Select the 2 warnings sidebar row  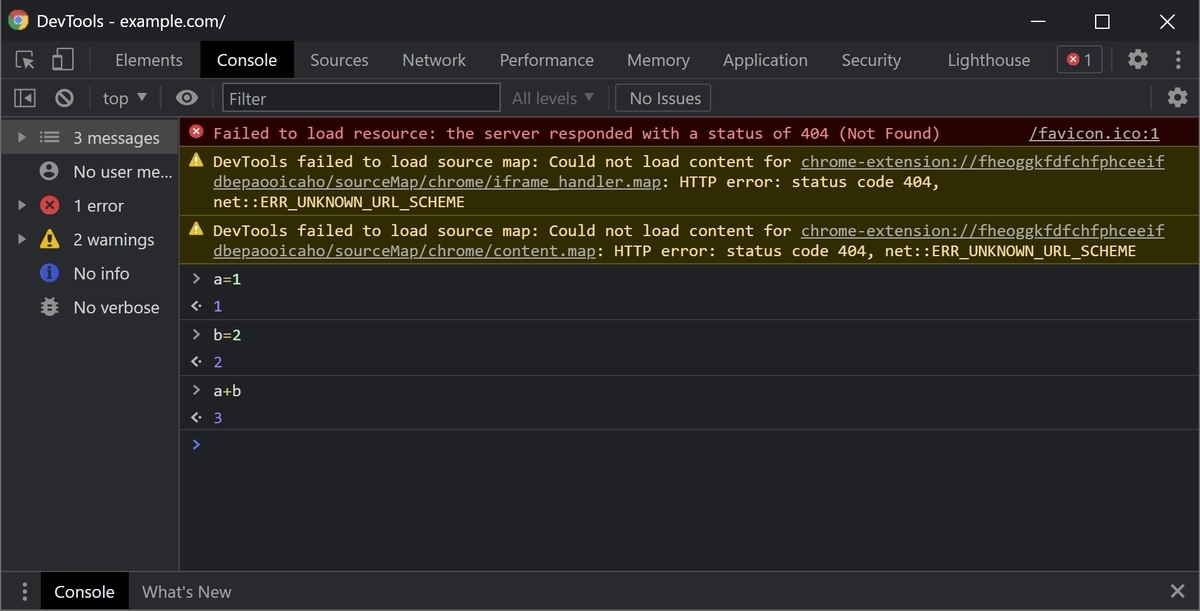click(90, 240)
